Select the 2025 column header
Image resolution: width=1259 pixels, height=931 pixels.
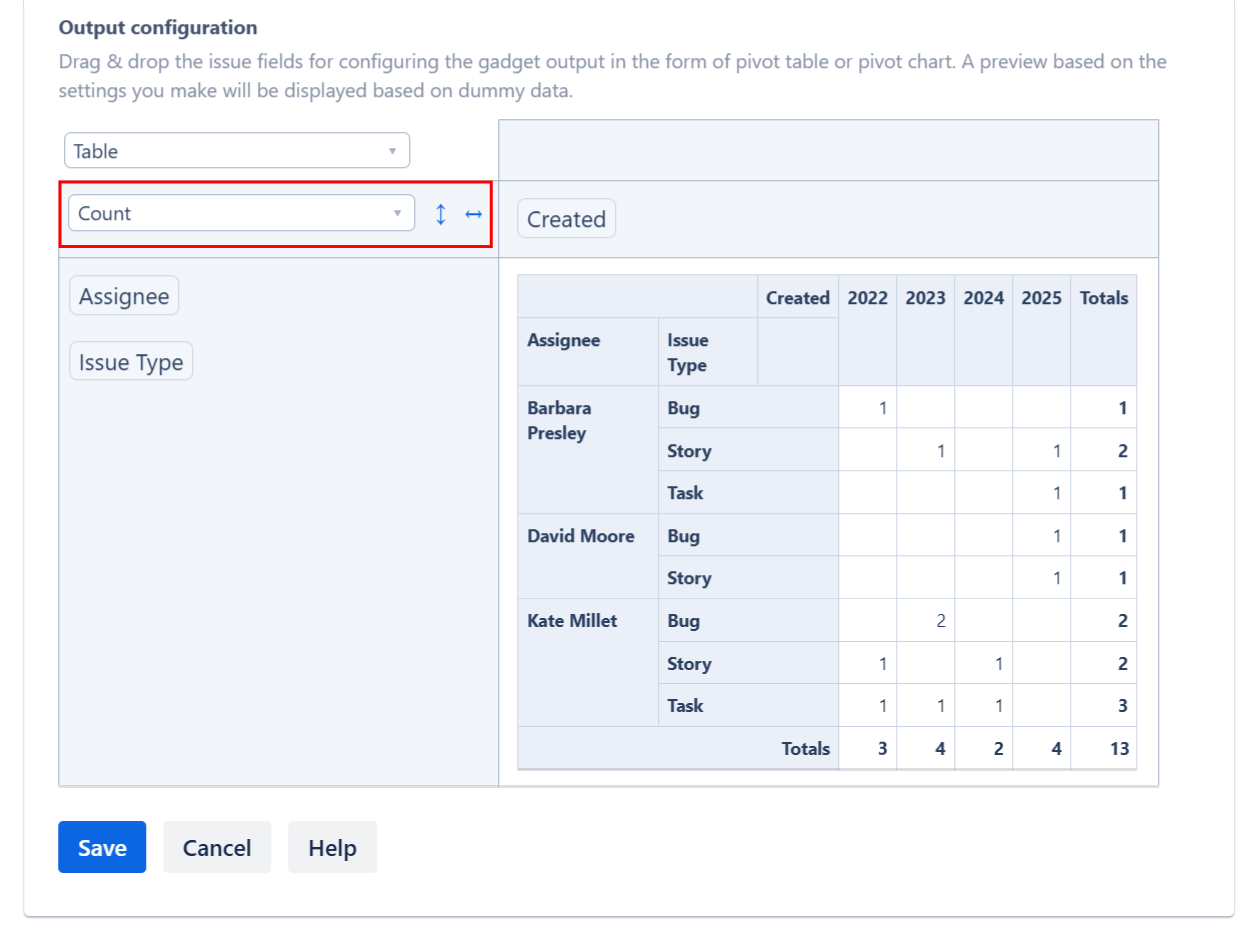click(x=1041, y=298)
